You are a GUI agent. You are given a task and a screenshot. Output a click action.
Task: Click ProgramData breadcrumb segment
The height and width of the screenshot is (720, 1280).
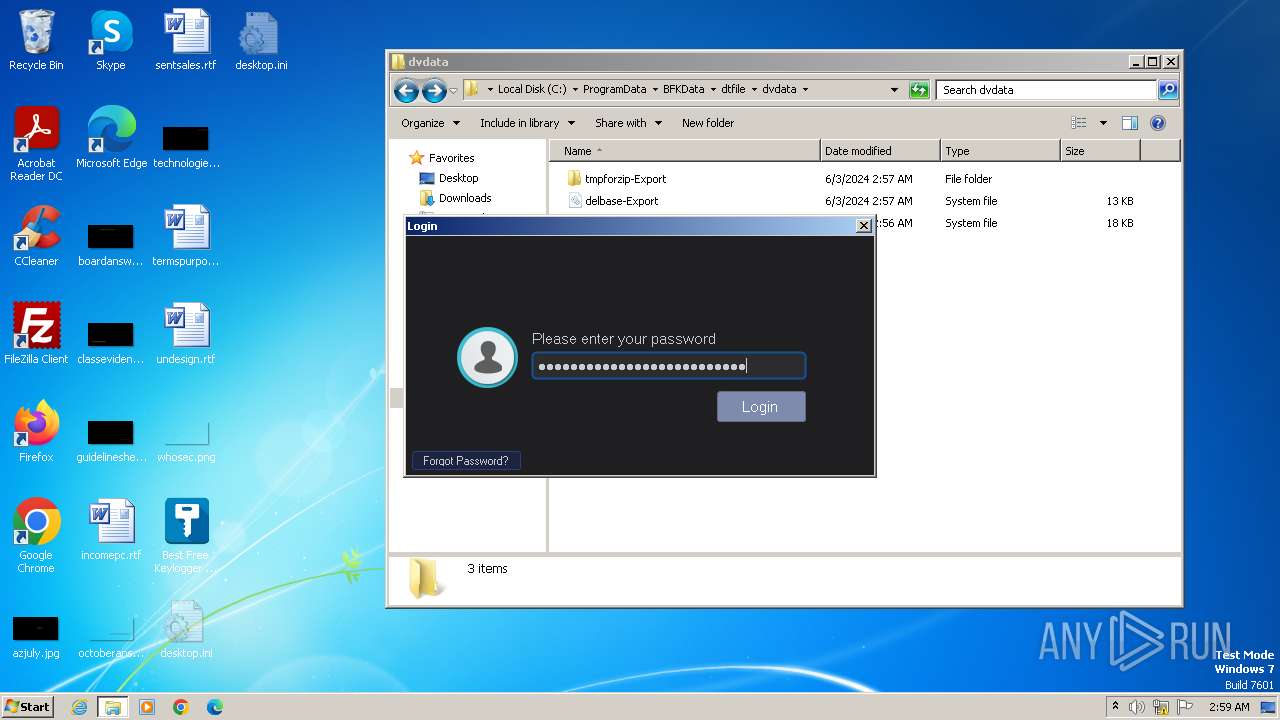point(614,89)
